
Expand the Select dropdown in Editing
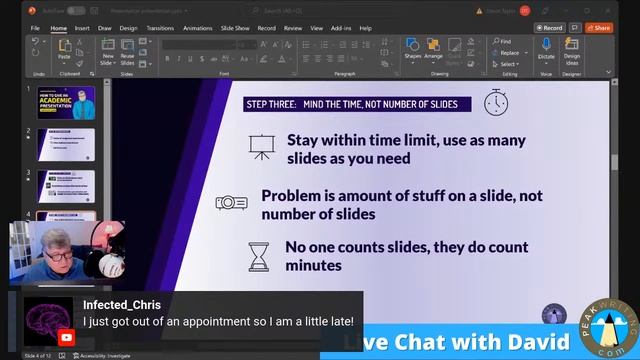pos(506,64)
